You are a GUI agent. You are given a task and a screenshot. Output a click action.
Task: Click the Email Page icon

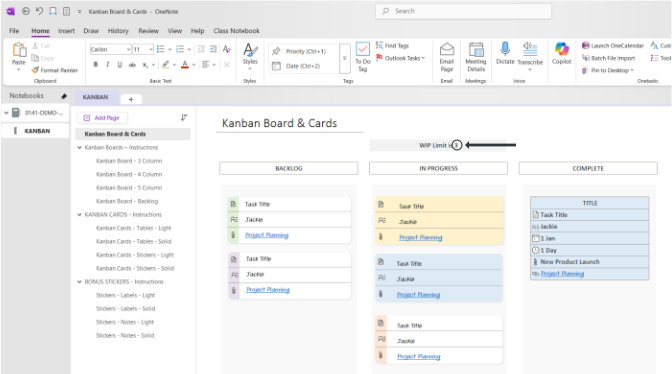447,49
